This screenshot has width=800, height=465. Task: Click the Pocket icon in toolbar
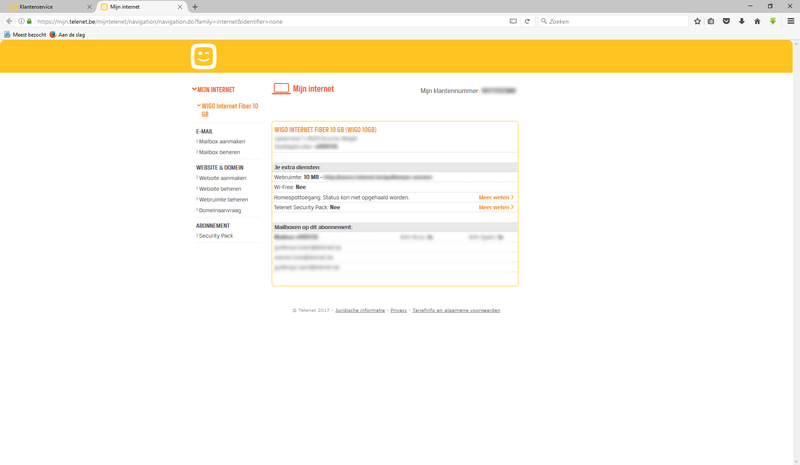(726, 21)
